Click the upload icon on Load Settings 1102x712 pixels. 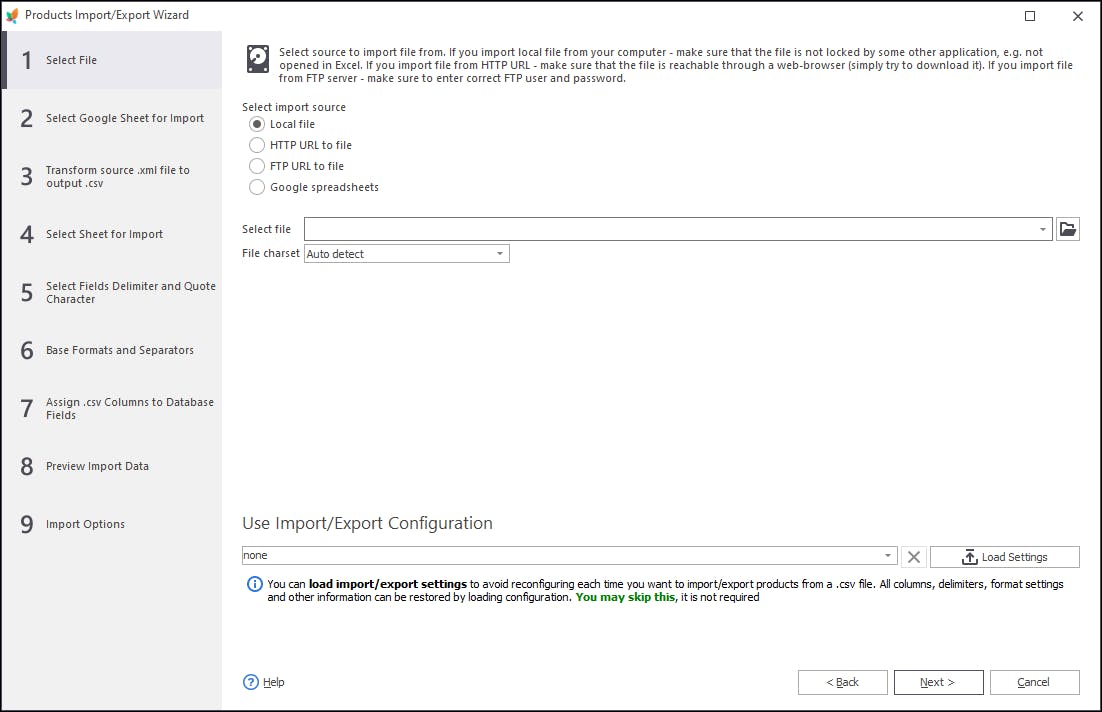(970, 557)
